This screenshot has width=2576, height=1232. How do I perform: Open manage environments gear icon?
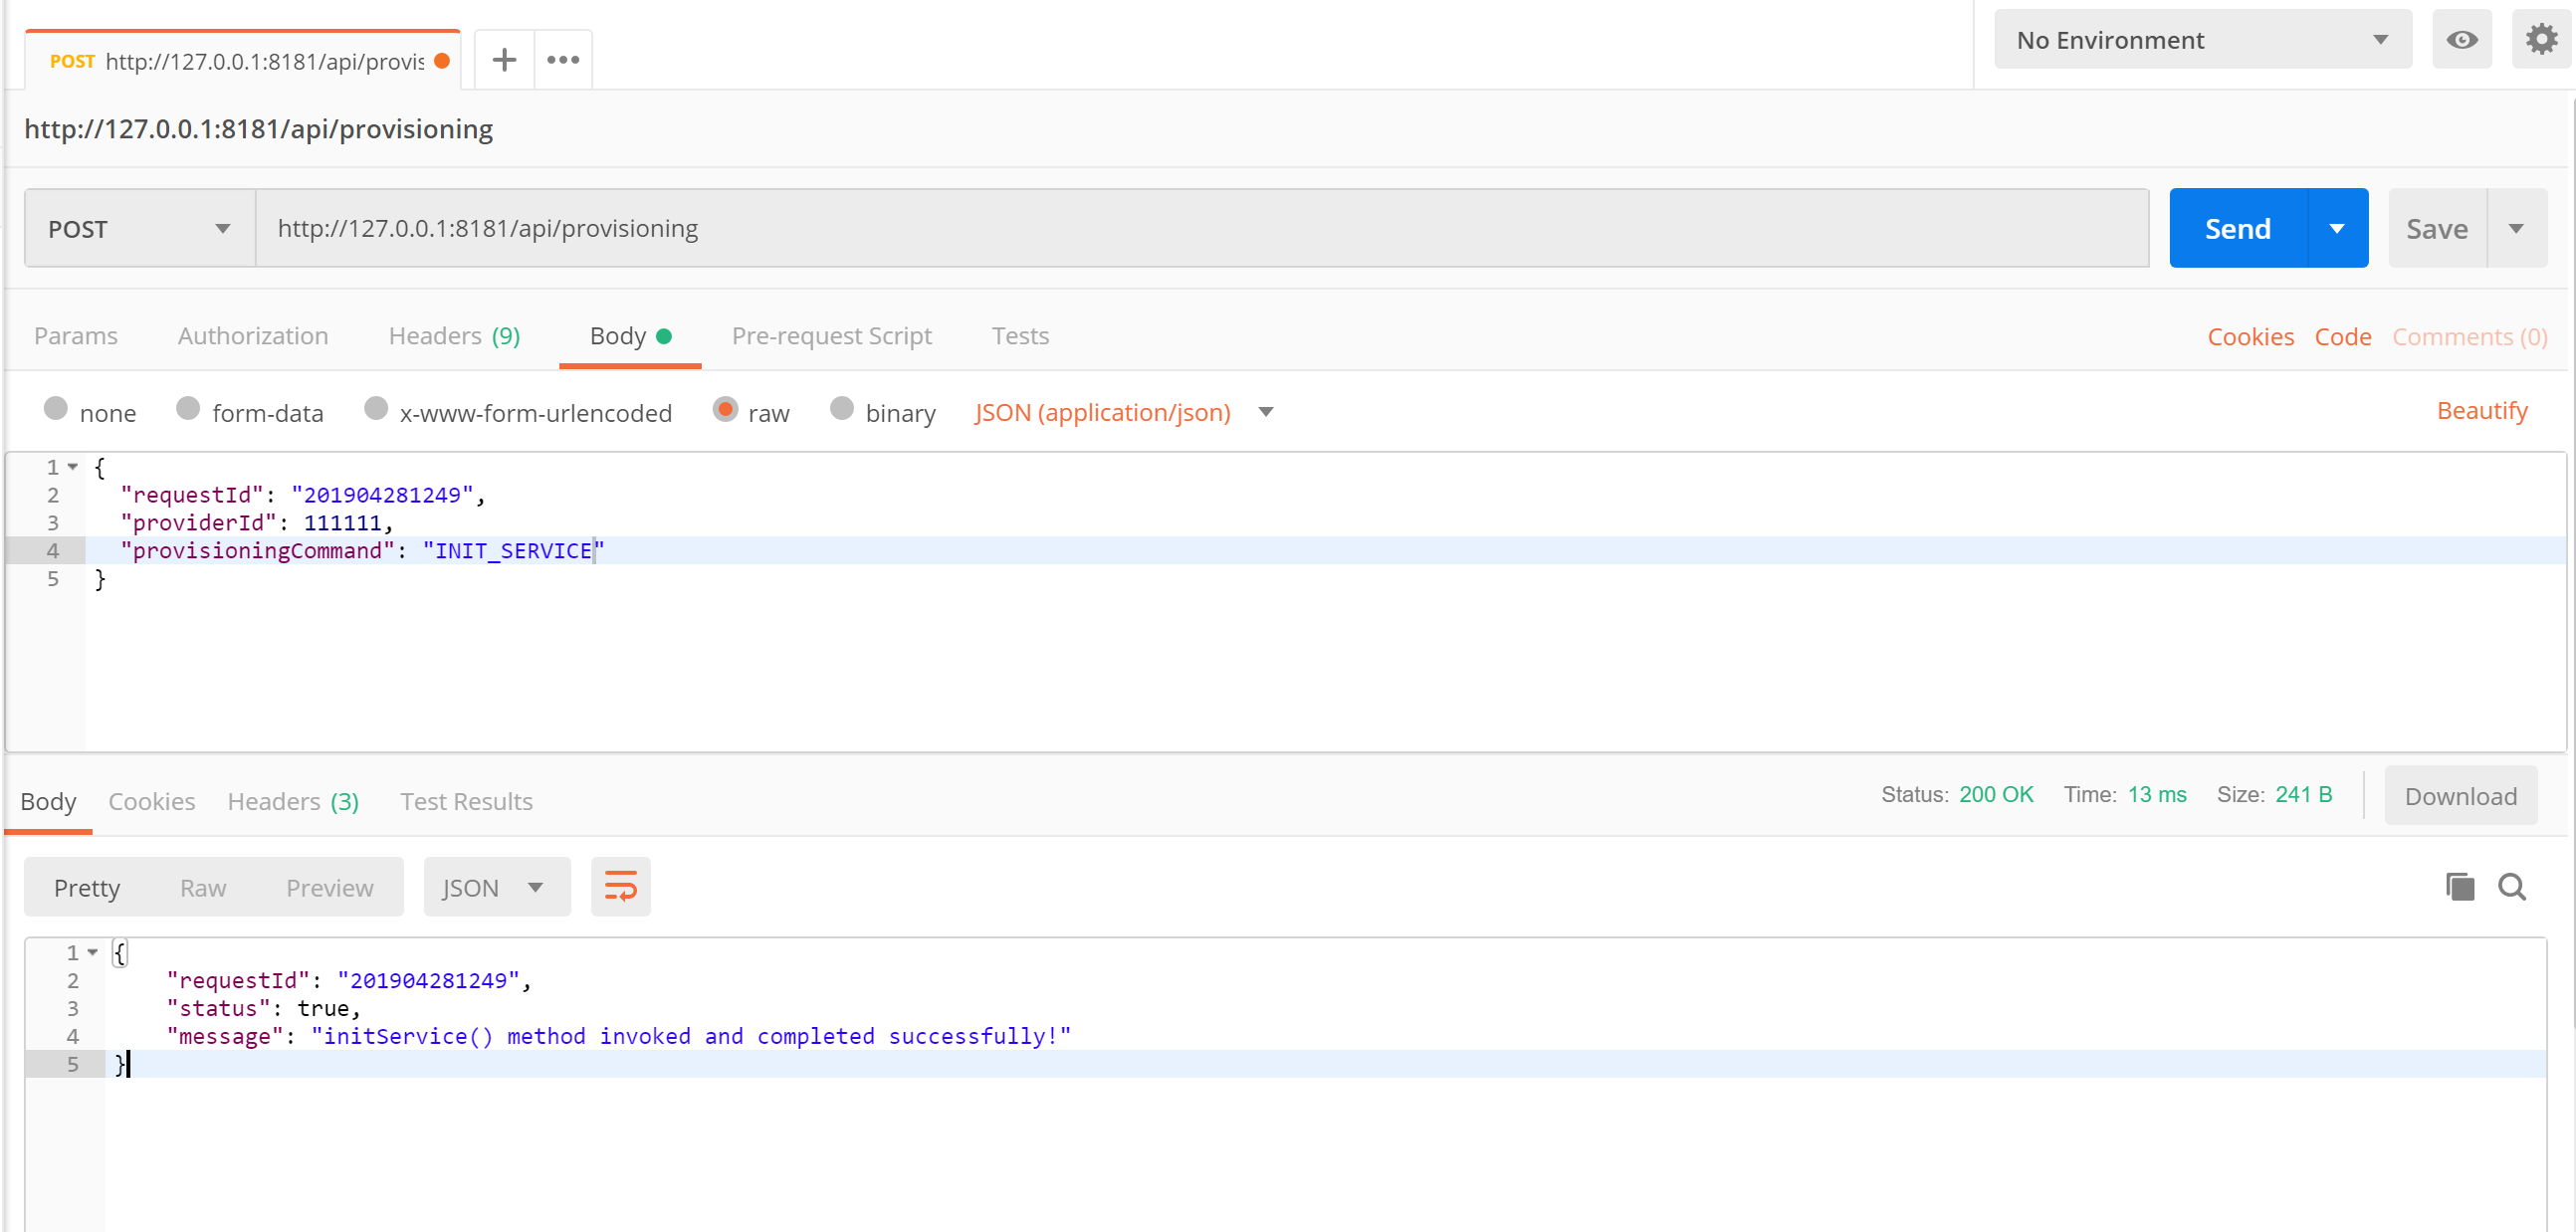pyautogui.click(x=2540, y=40)
